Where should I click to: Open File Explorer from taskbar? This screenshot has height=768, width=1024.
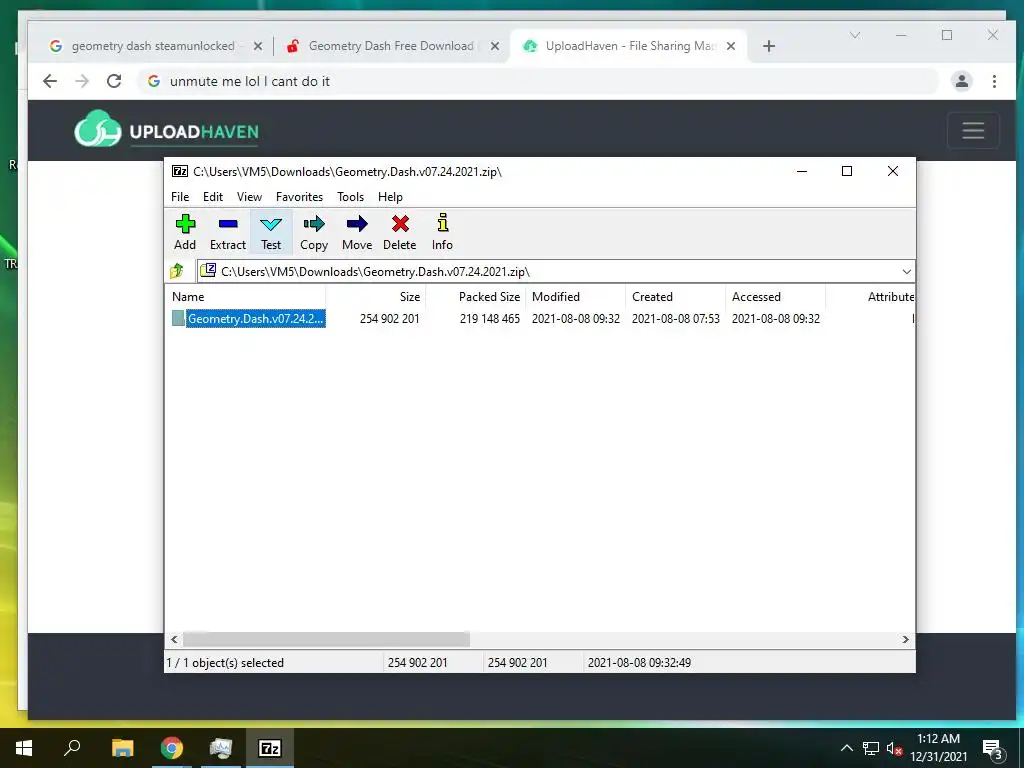click(x=122, y=748)
